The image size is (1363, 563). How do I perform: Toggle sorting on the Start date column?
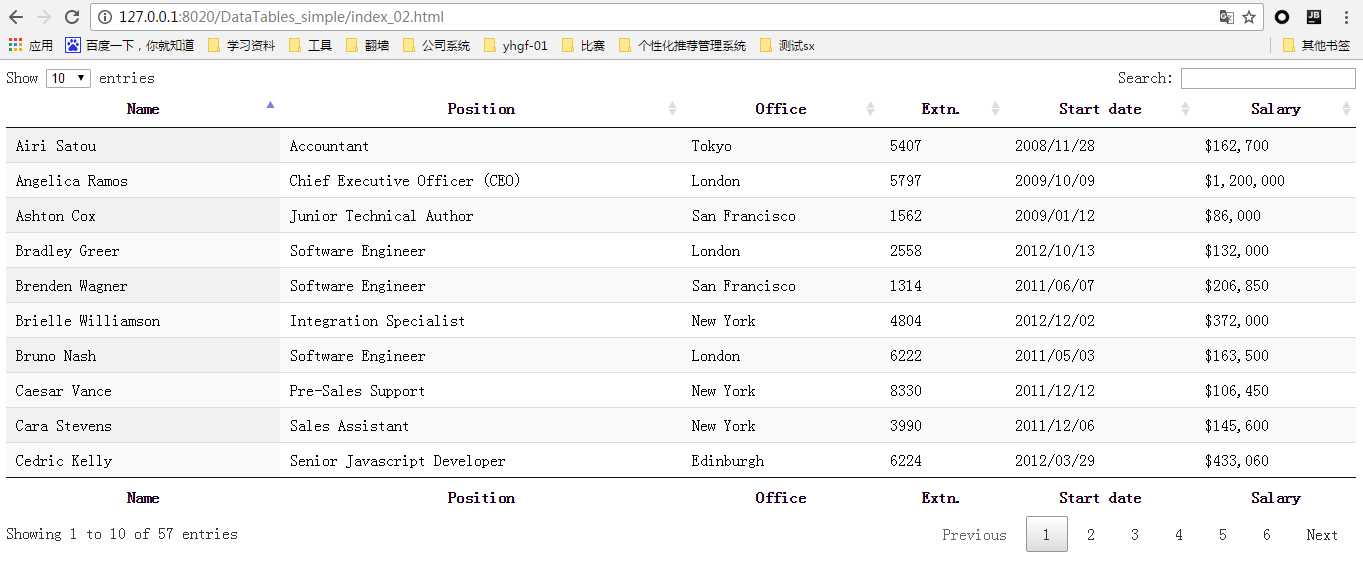1186,109
